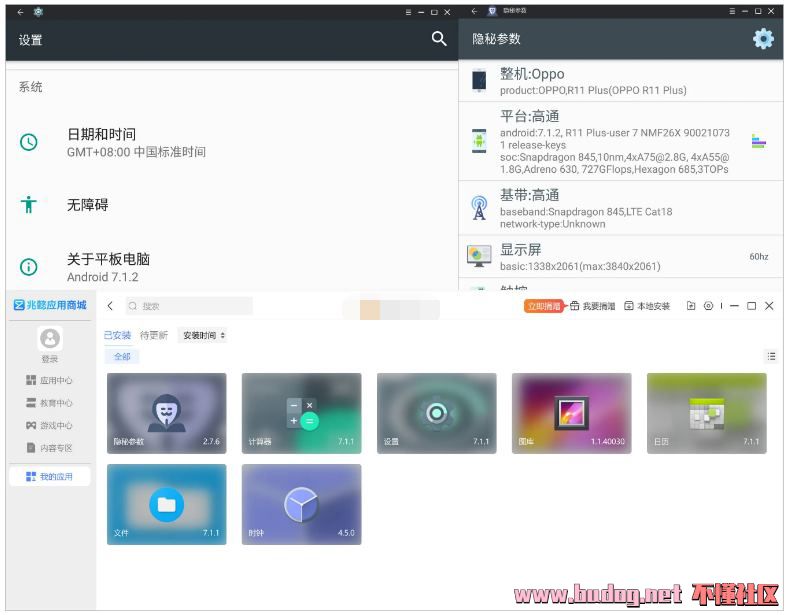Open the 隐秘参数 app tile
The height and width of the screenshot is (615, 788).
click(166, 412)
